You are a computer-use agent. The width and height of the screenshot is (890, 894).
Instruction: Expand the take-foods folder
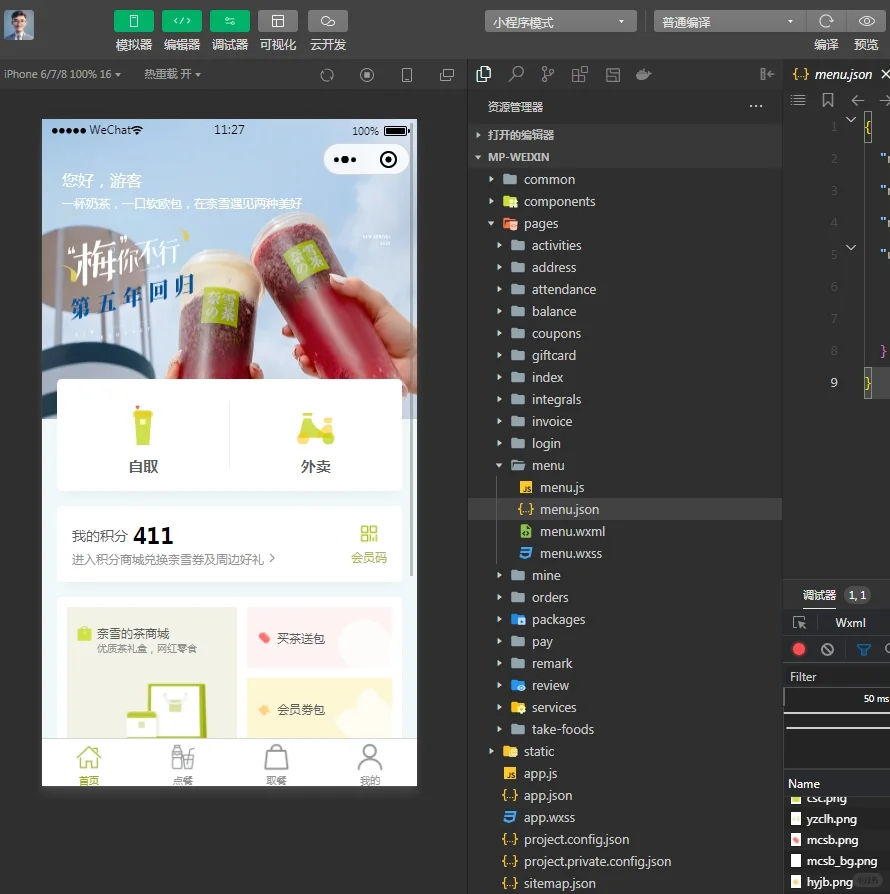point(625,729)
